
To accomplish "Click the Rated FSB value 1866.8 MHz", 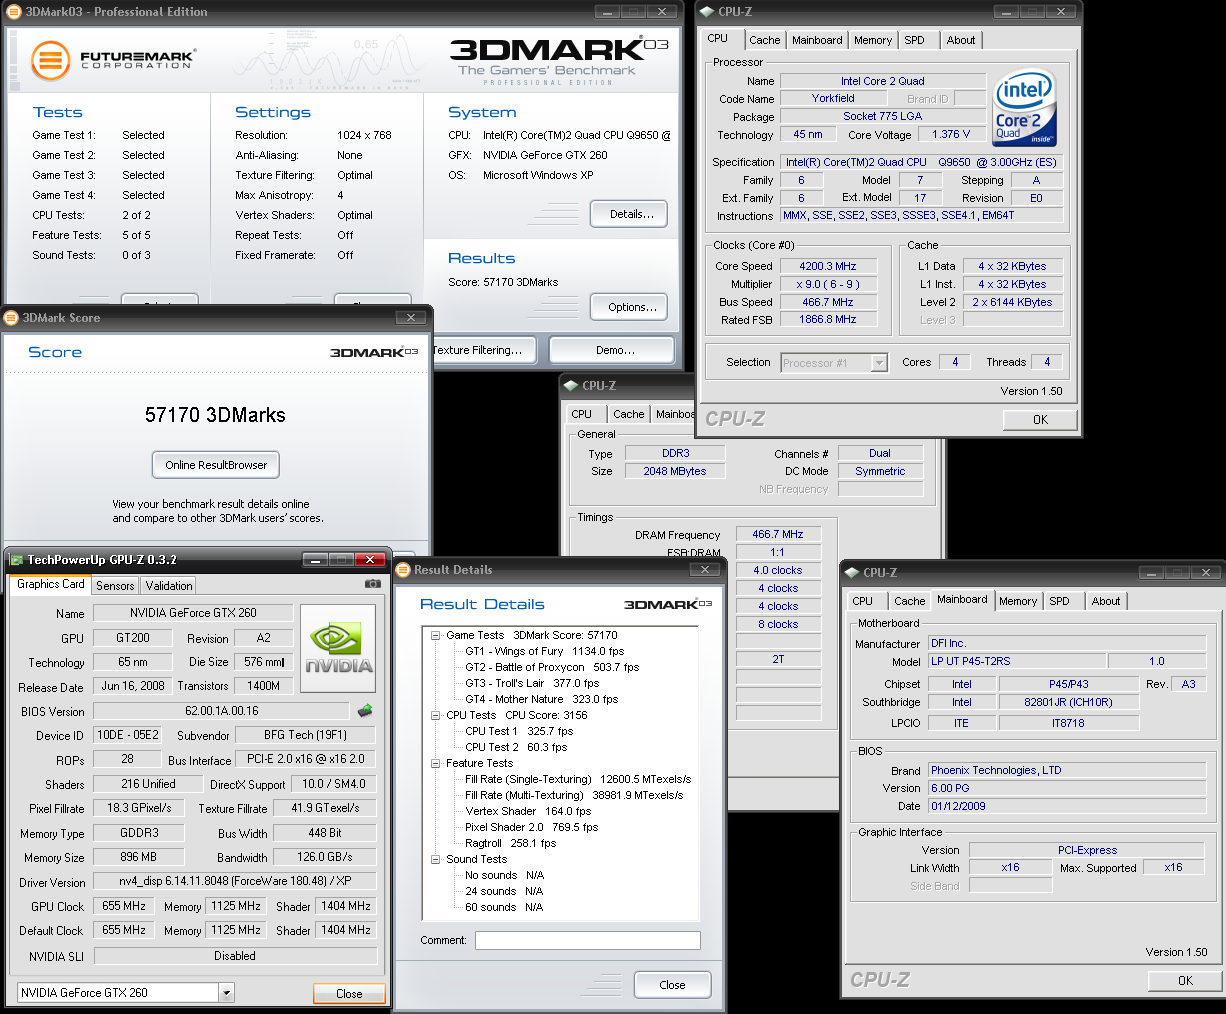I will coord(828,320).
